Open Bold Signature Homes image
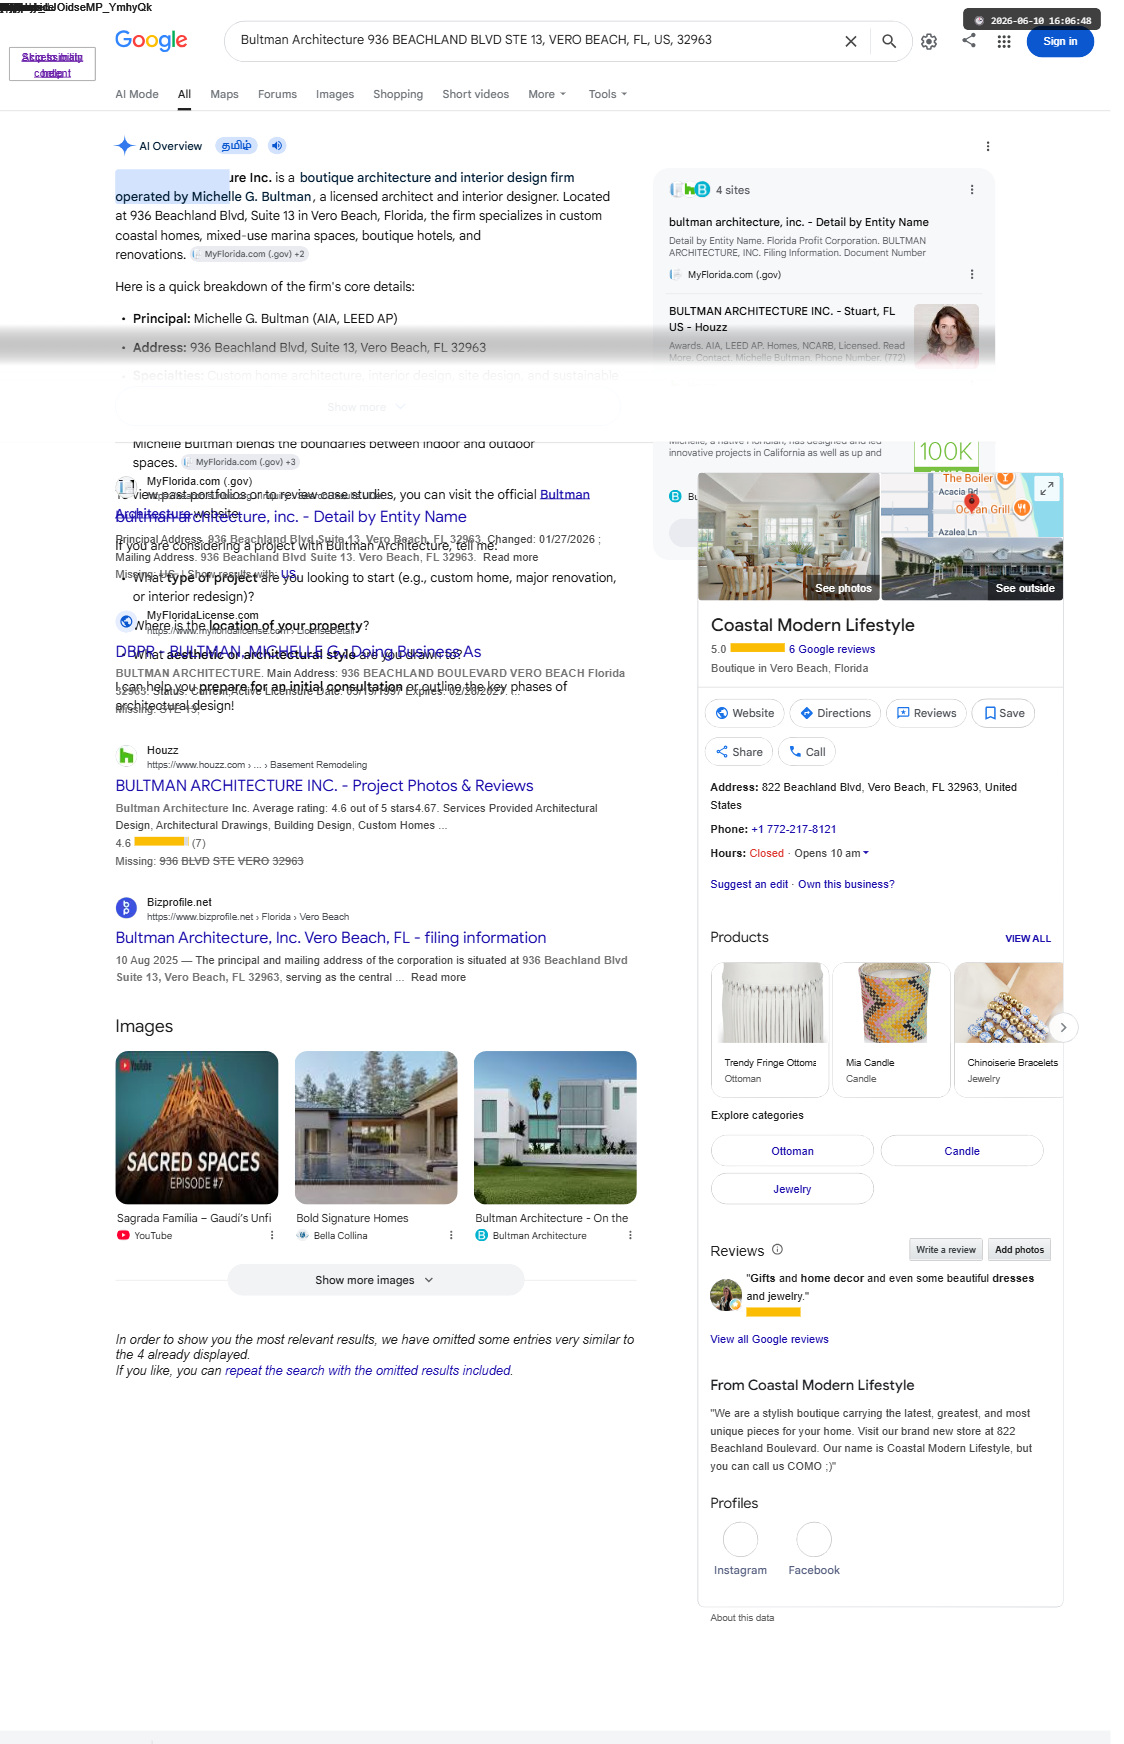This screenshot has height=1744, width=1124. 376,1128
